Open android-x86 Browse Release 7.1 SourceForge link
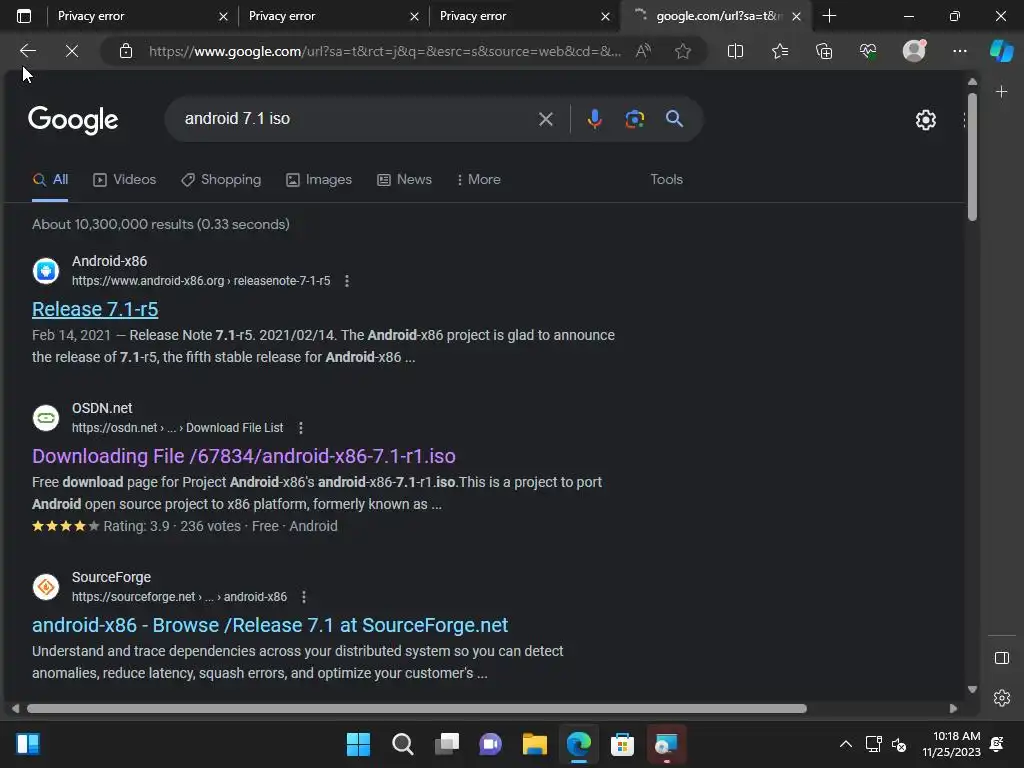The image size is (1024, 768). 270,625
